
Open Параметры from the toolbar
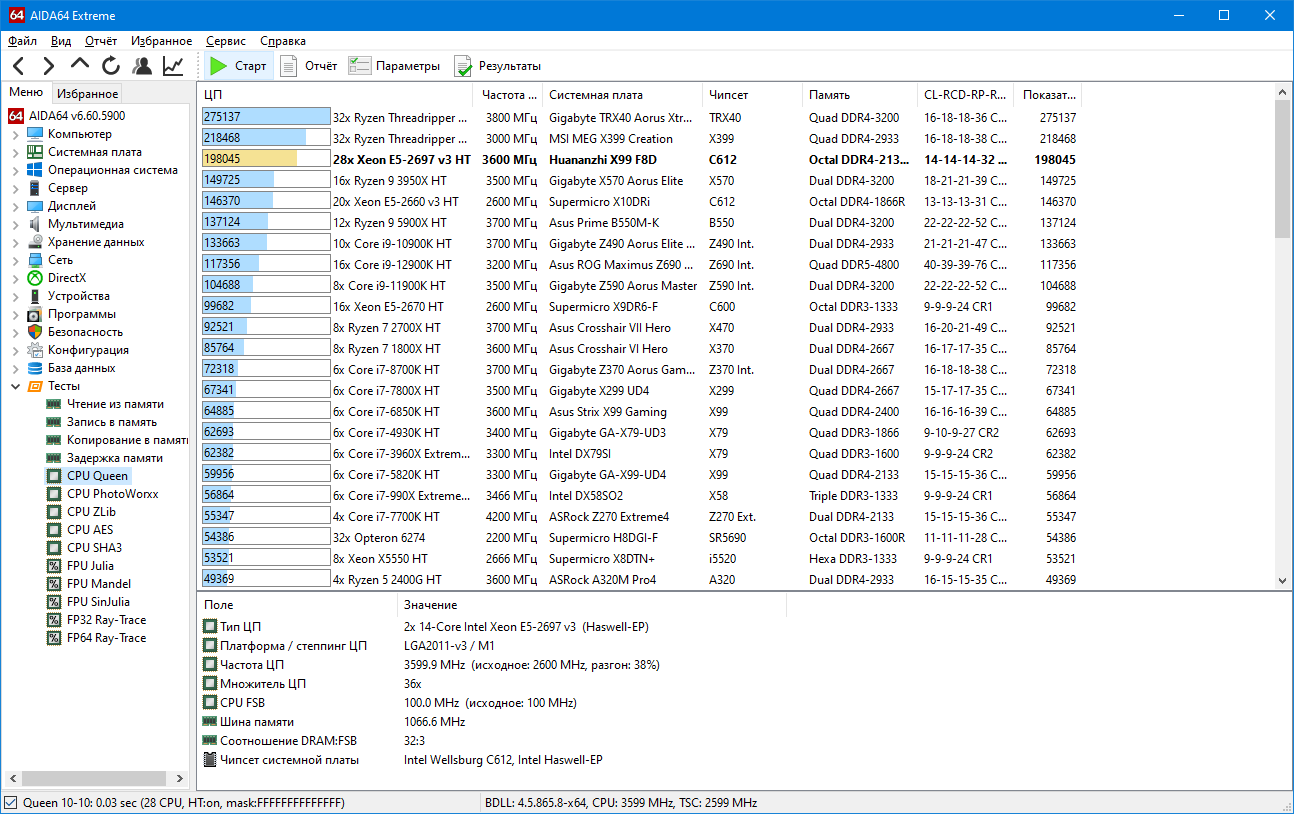[x=394, y=66]
